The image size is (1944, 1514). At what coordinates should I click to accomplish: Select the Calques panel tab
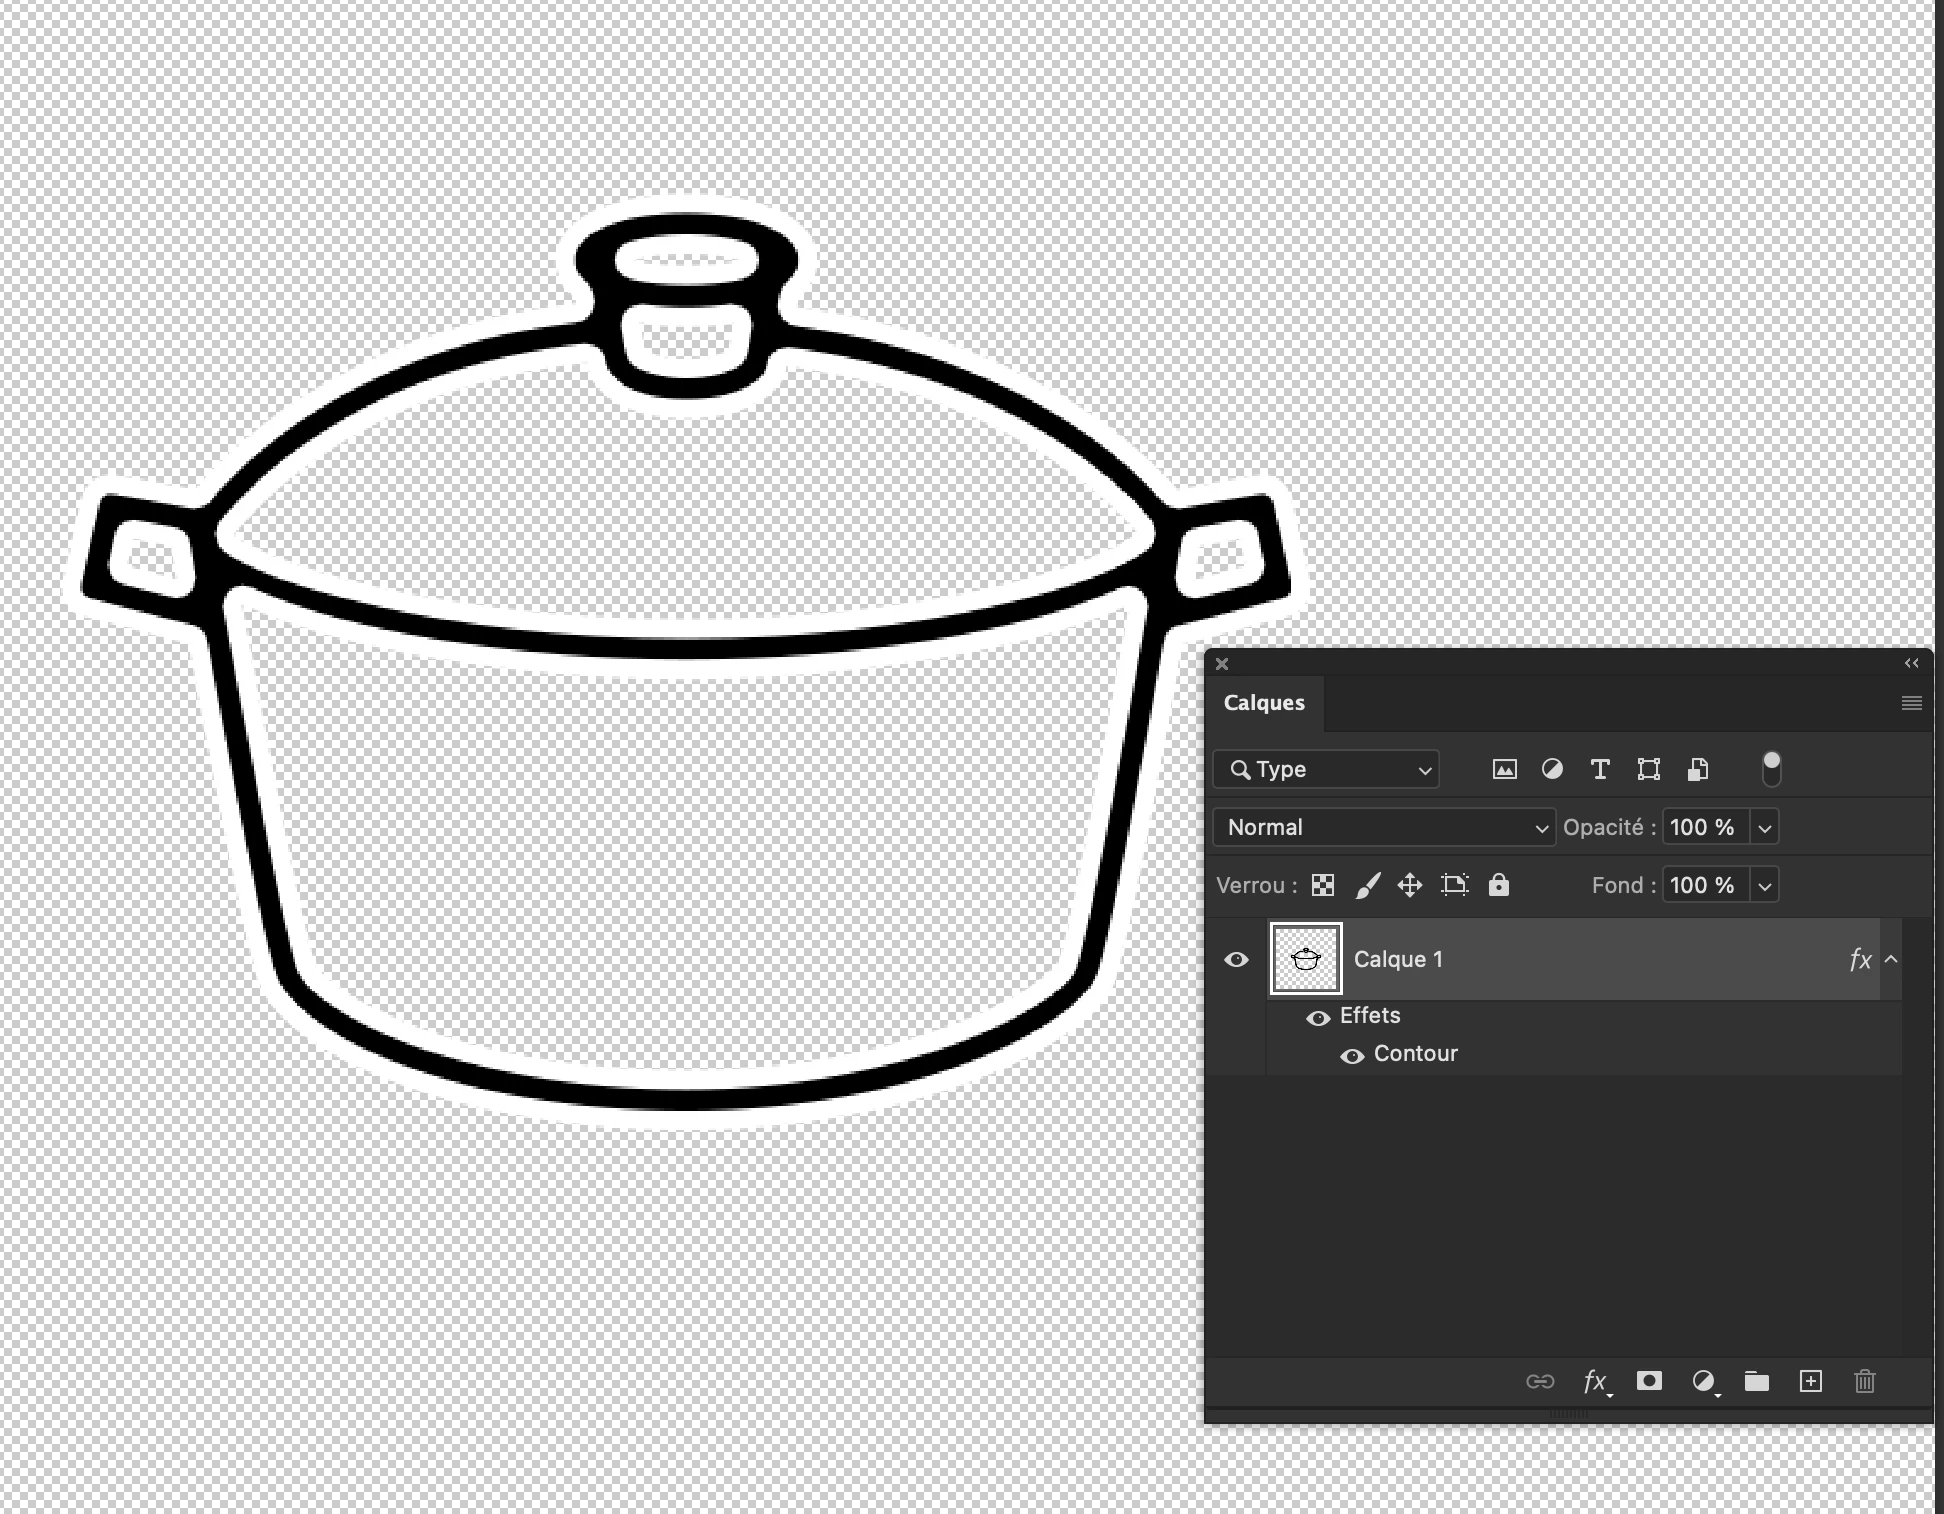tap(1264, 703)
